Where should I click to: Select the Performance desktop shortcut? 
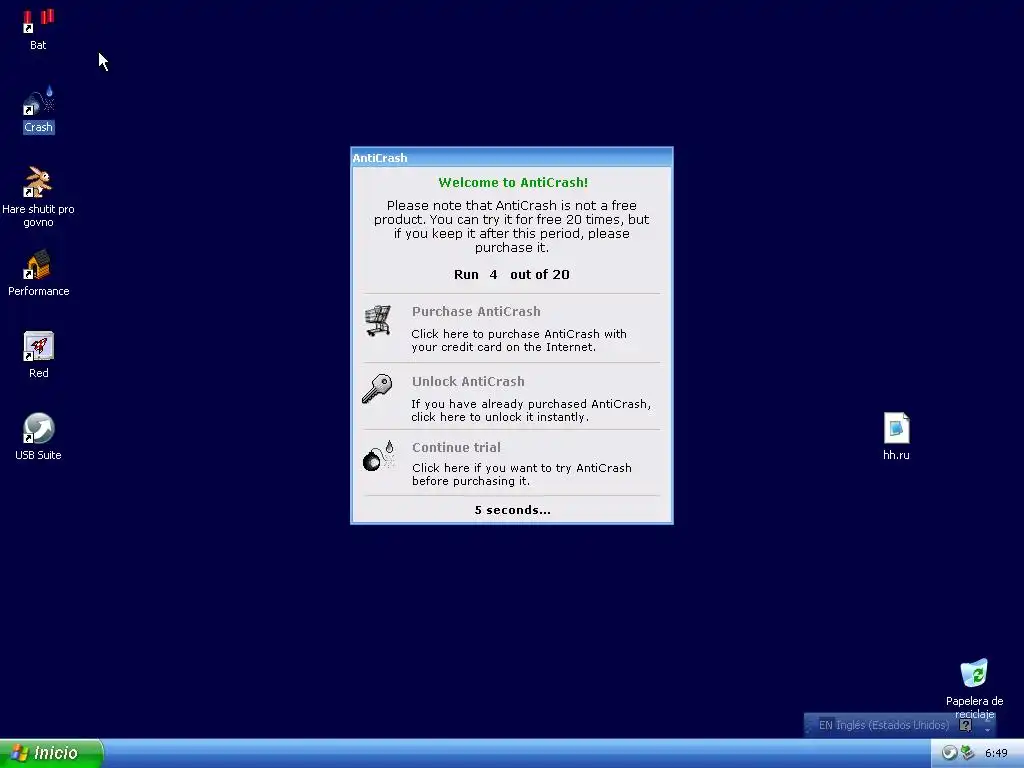click(38, 273)
